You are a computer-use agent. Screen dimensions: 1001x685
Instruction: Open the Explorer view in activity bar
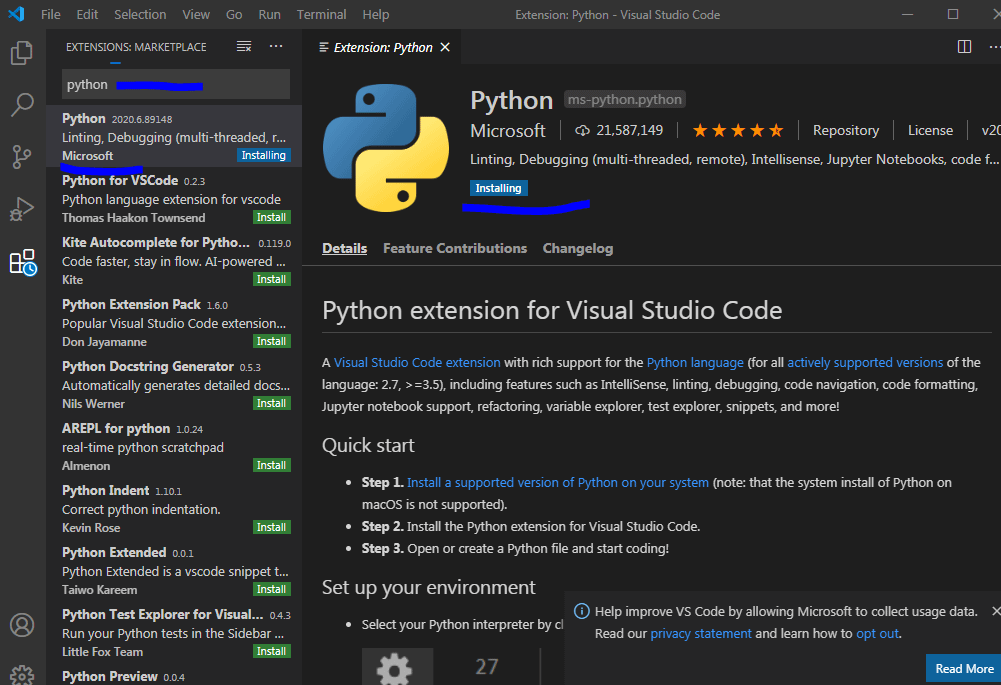22,52
